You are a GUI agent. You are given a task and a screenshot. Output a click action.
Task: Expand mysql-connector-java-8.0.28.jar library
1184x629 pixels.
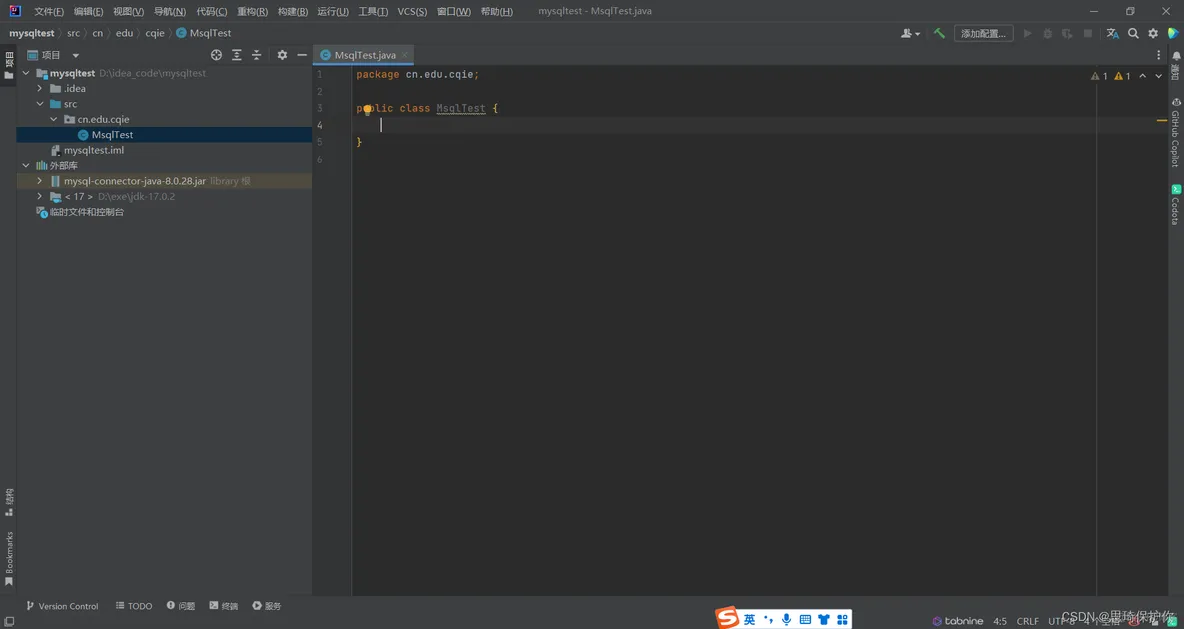[x=39, y=181]
